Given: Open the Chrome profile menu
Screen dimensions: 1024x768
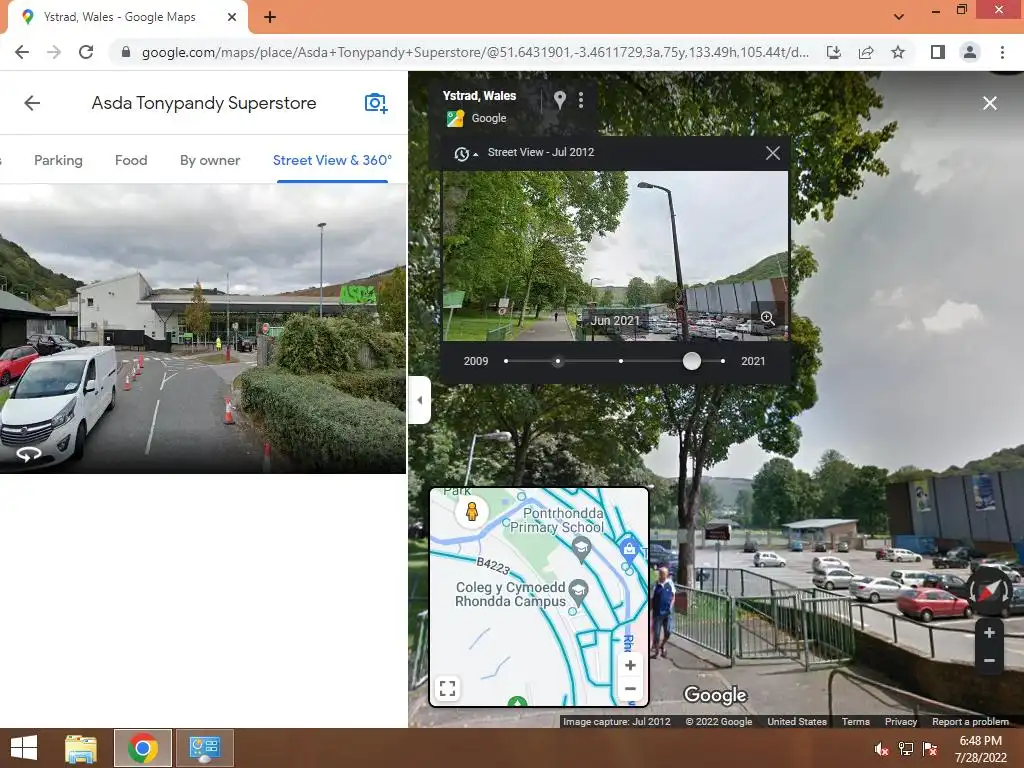Looking at the screenshot, I should [970, 52].
